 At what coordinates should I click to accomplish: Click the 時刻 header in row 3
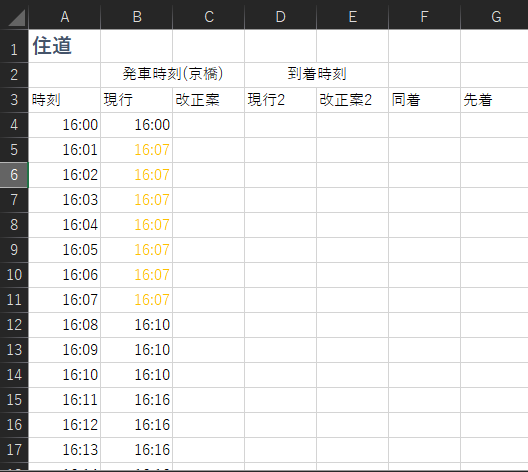pos(65,100)
